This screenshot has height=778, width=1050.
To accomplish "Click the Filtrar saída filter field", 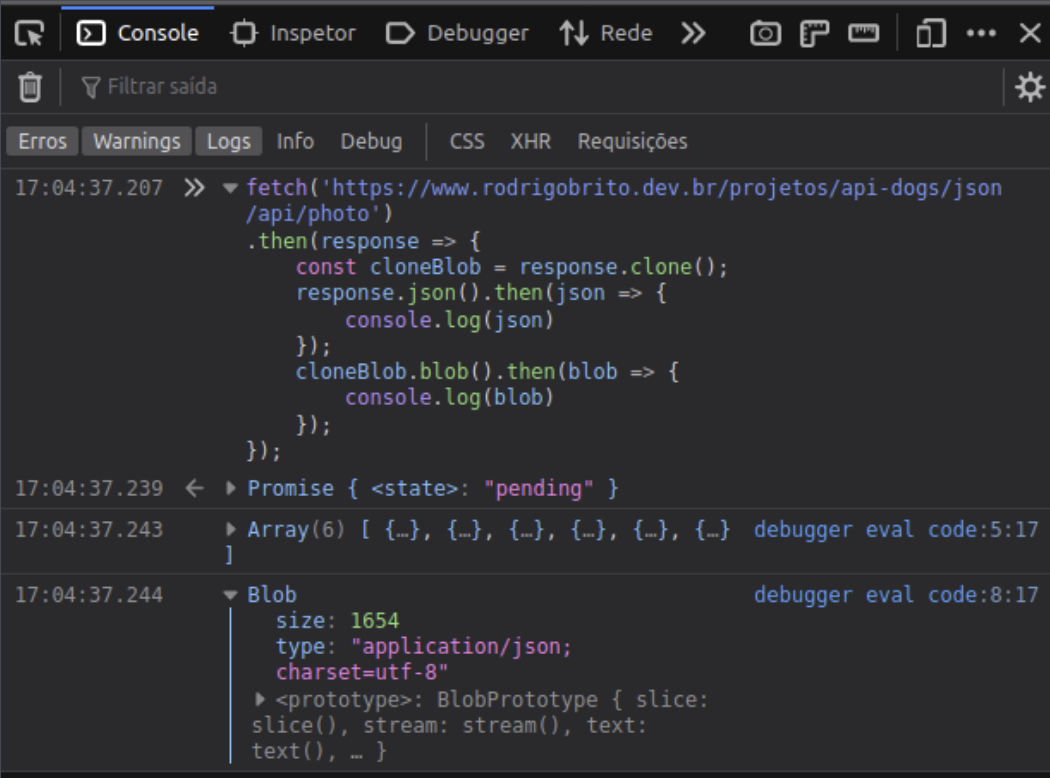I will tap(400, 88).
